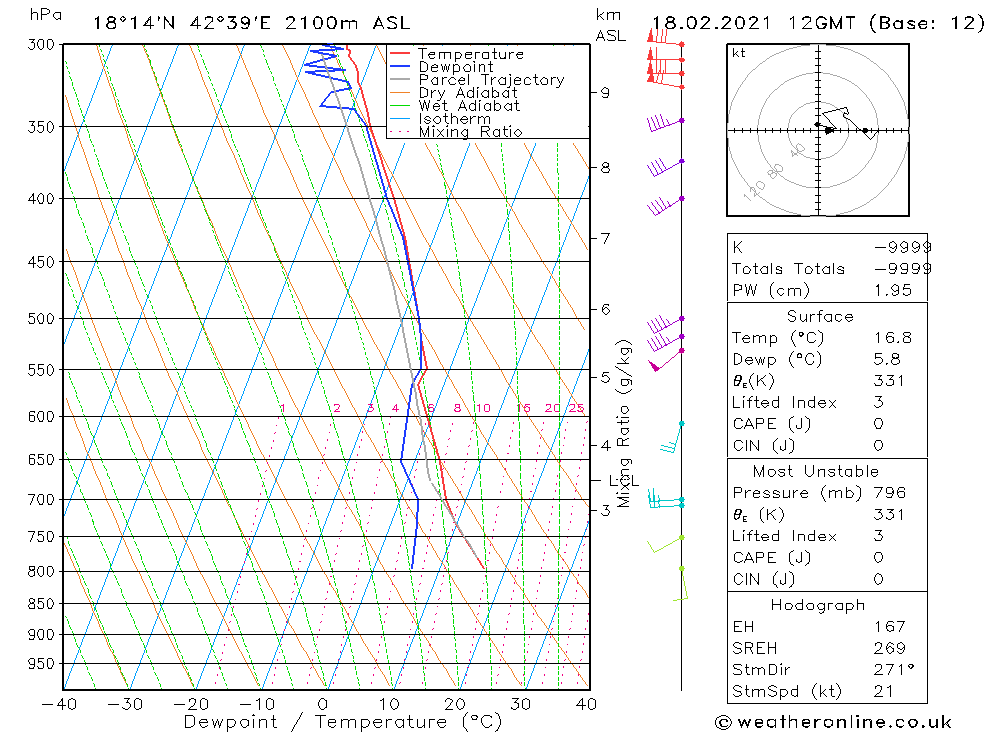Click the mixing ratio value 25 label
The image size is (1000, 733).
point(577,408)
